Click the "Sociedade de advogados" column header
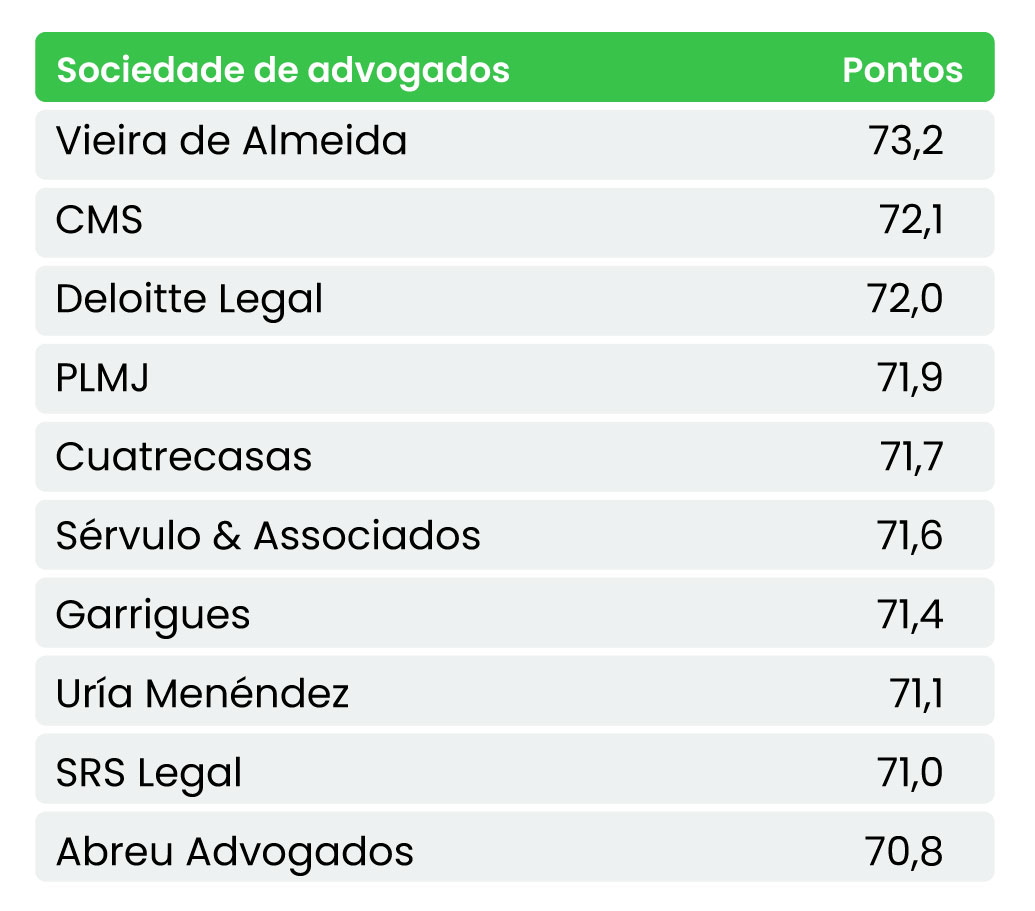Viewport: 1035px width, 911px height. tap(283, 70)
